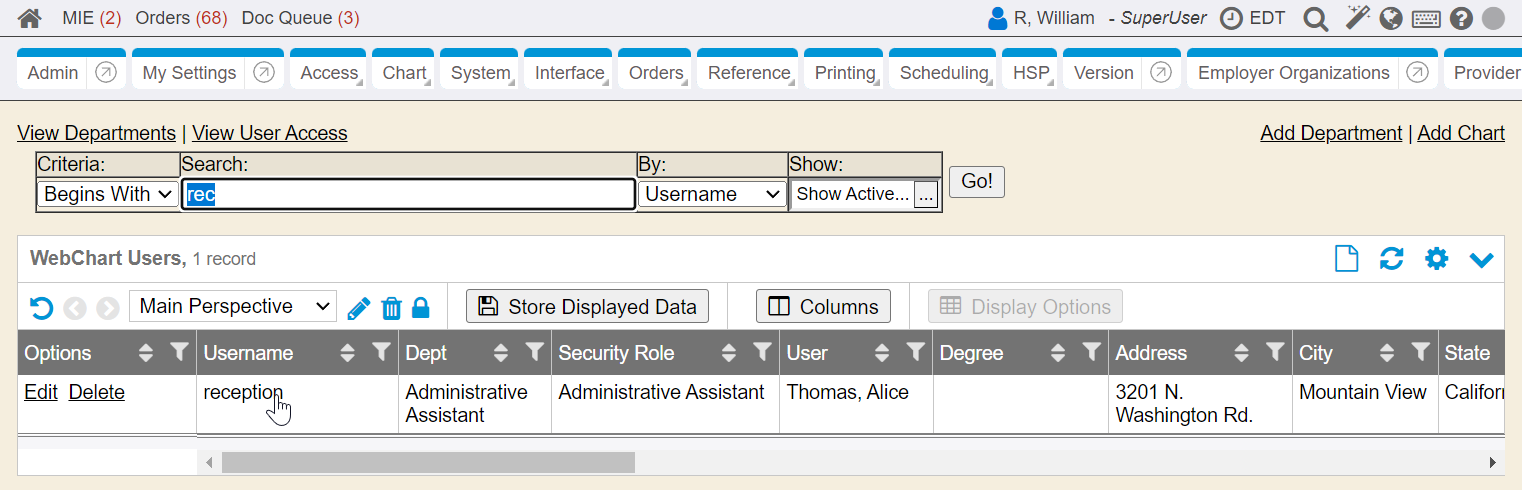Toggle sort on the Dept column

click(x=501, y=352)
